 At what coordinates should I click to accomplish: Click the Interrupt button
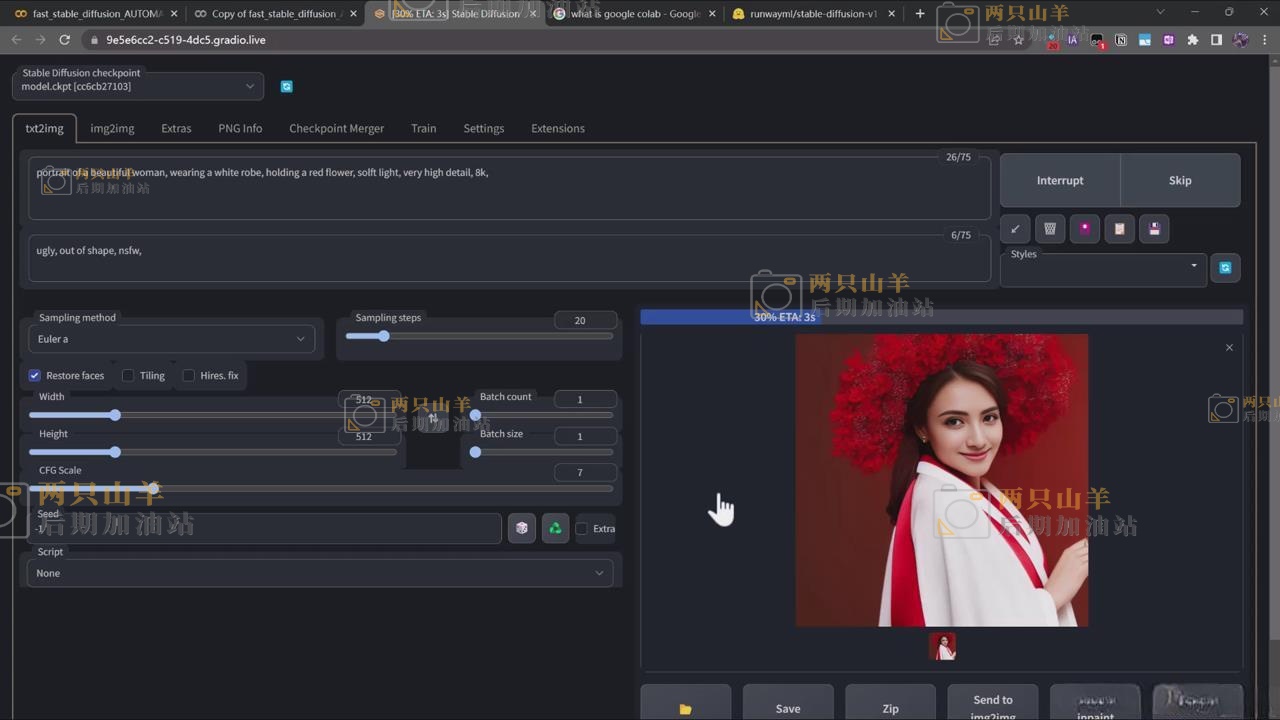pyautogui.click(x=1060, y=181)
